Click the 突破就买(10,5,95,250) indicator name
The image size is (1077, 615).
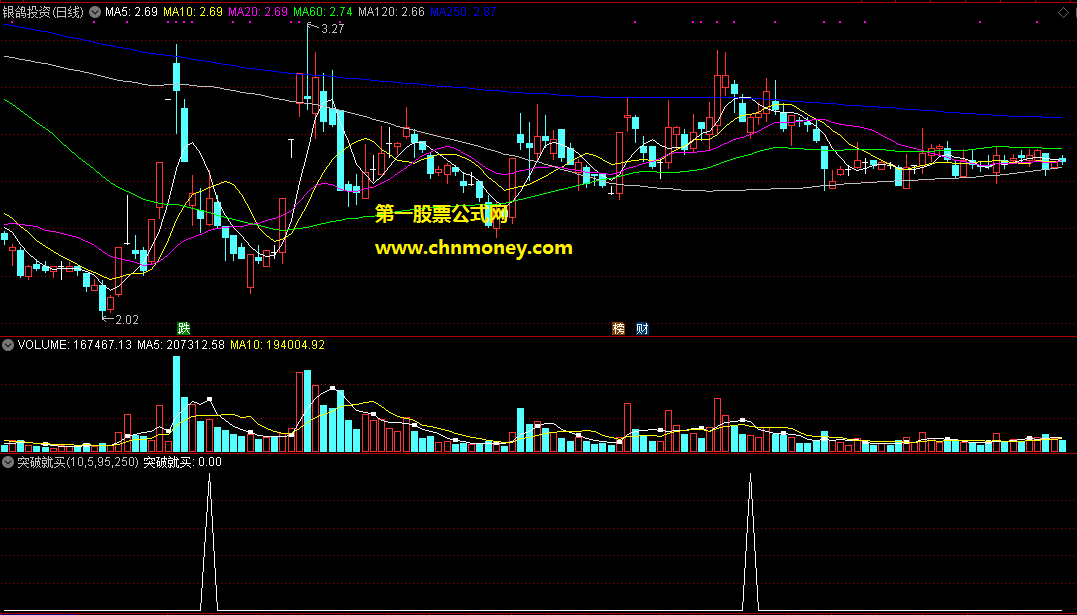[78, 462]
